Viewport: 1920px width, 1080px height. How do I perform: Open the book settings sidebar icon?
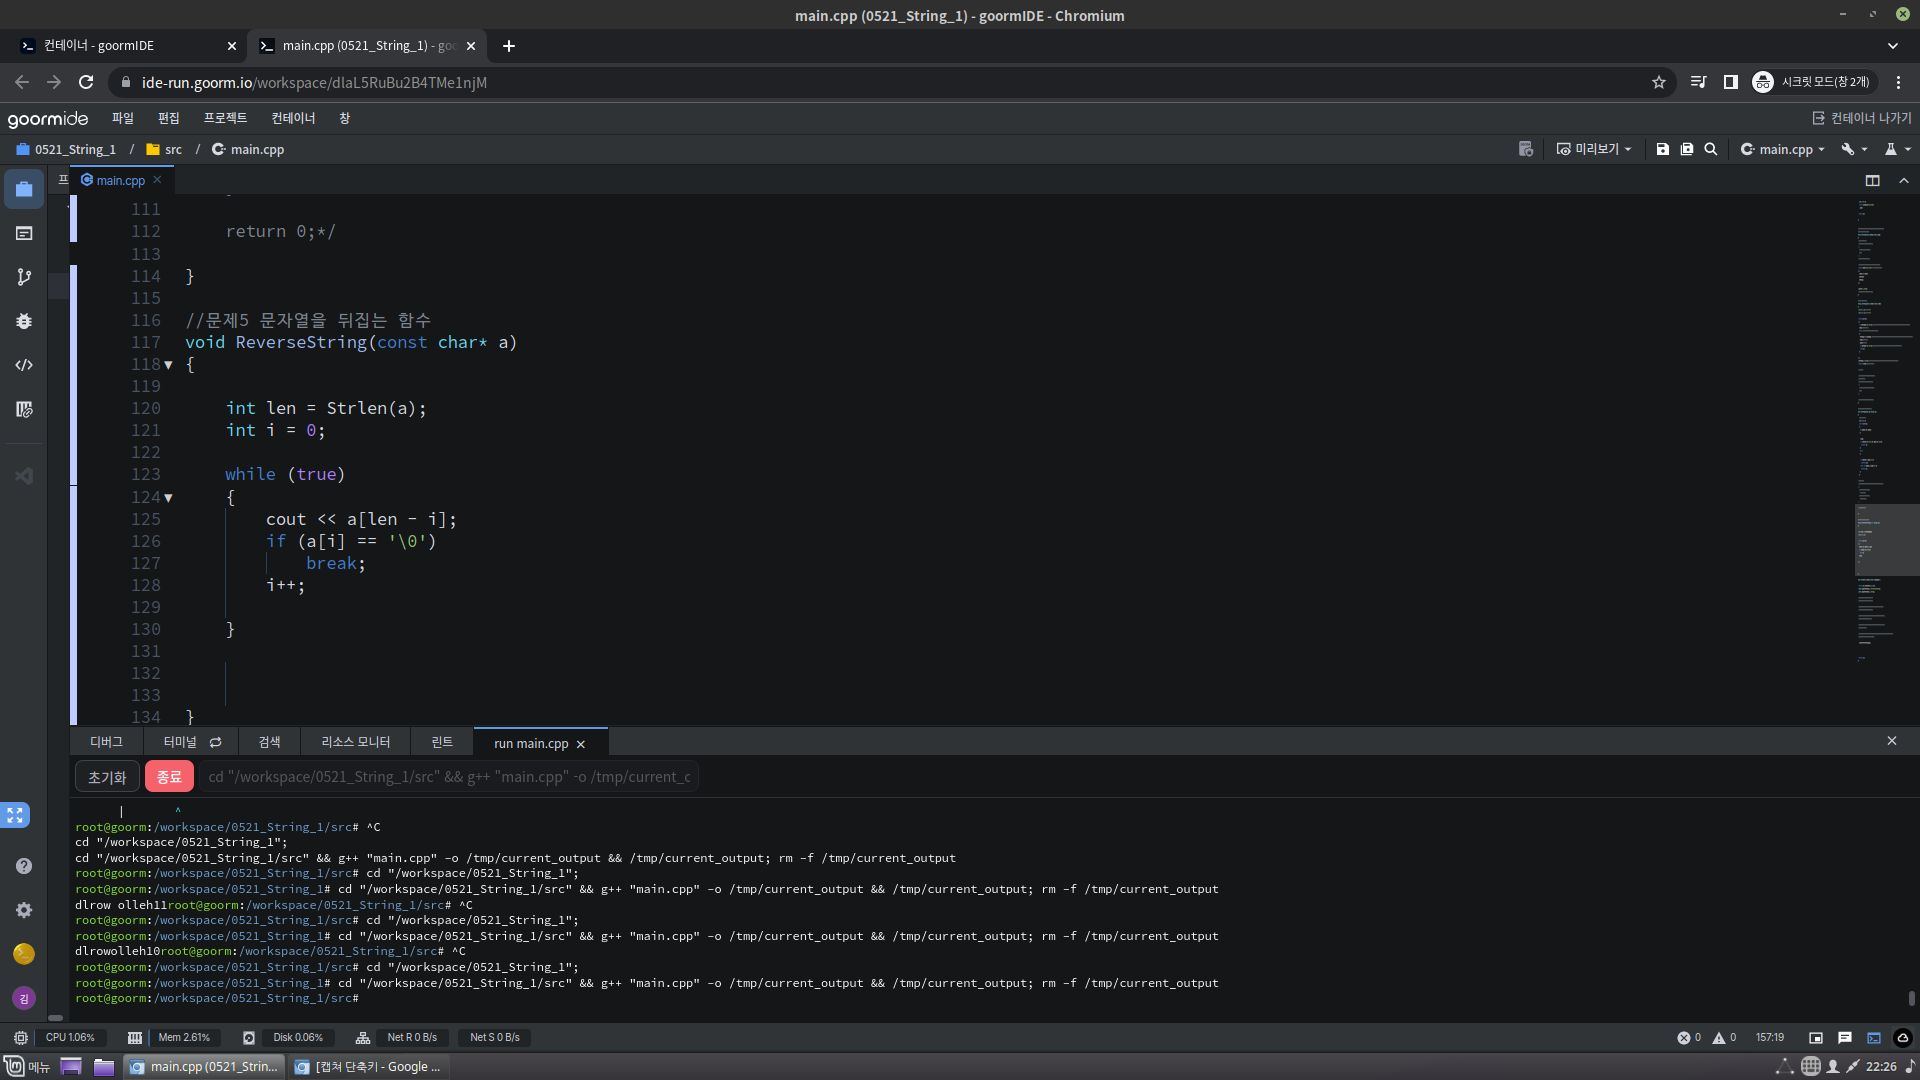(24, 409)
